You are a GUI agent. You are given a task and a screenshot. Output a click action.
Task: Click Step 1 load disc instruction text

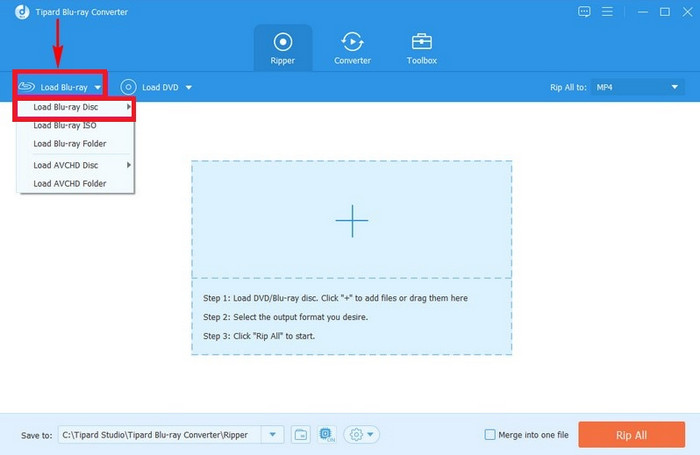click(335, 298)
